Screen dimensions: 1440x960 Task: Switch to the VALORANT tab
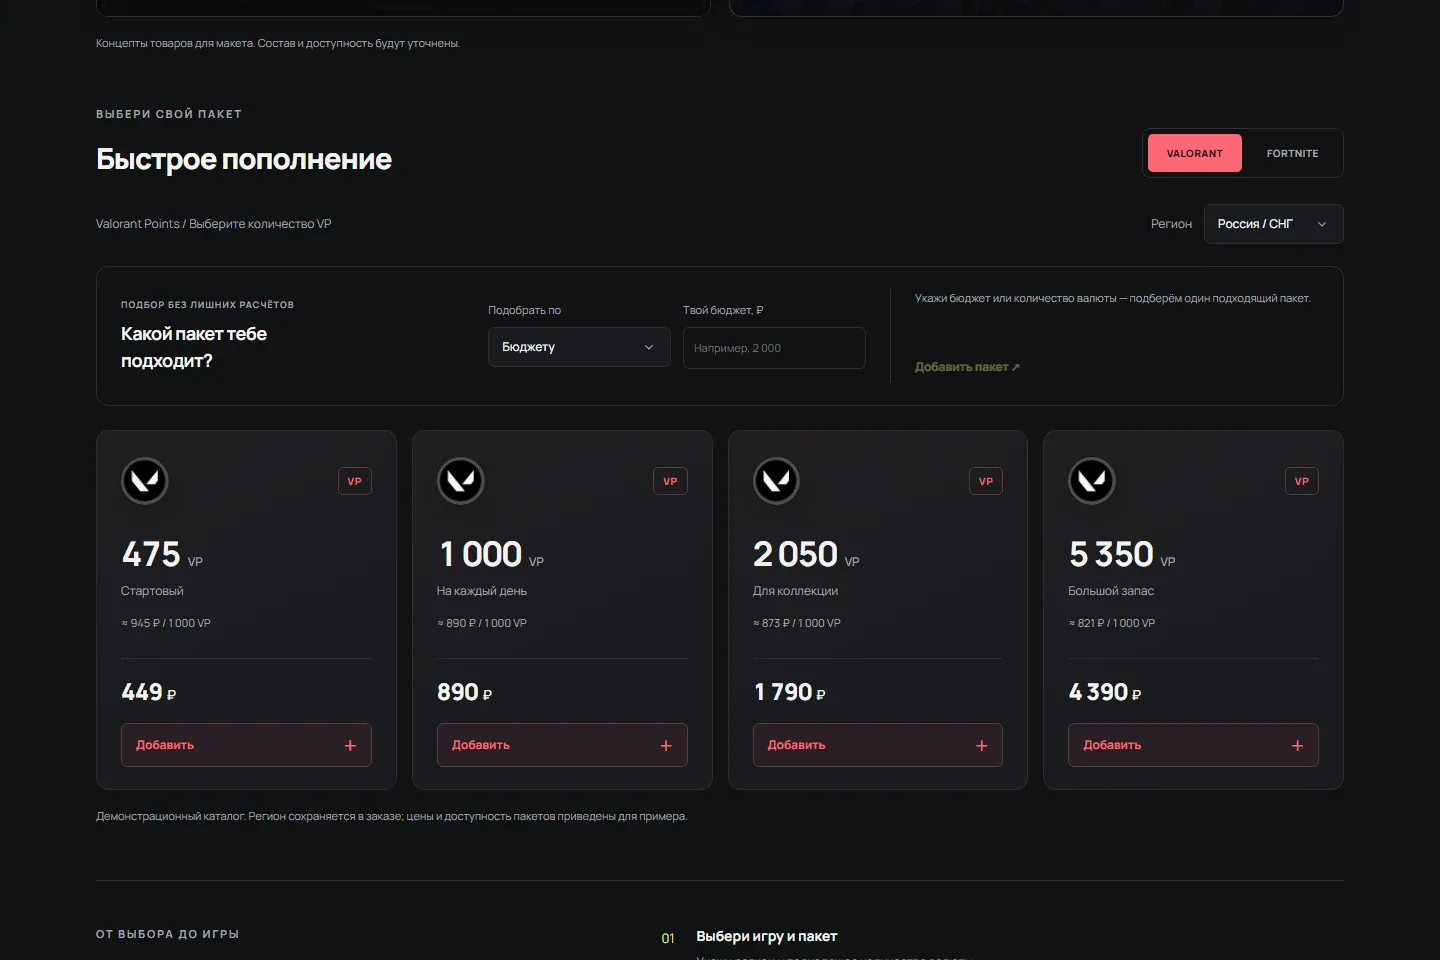[1195, 153]
